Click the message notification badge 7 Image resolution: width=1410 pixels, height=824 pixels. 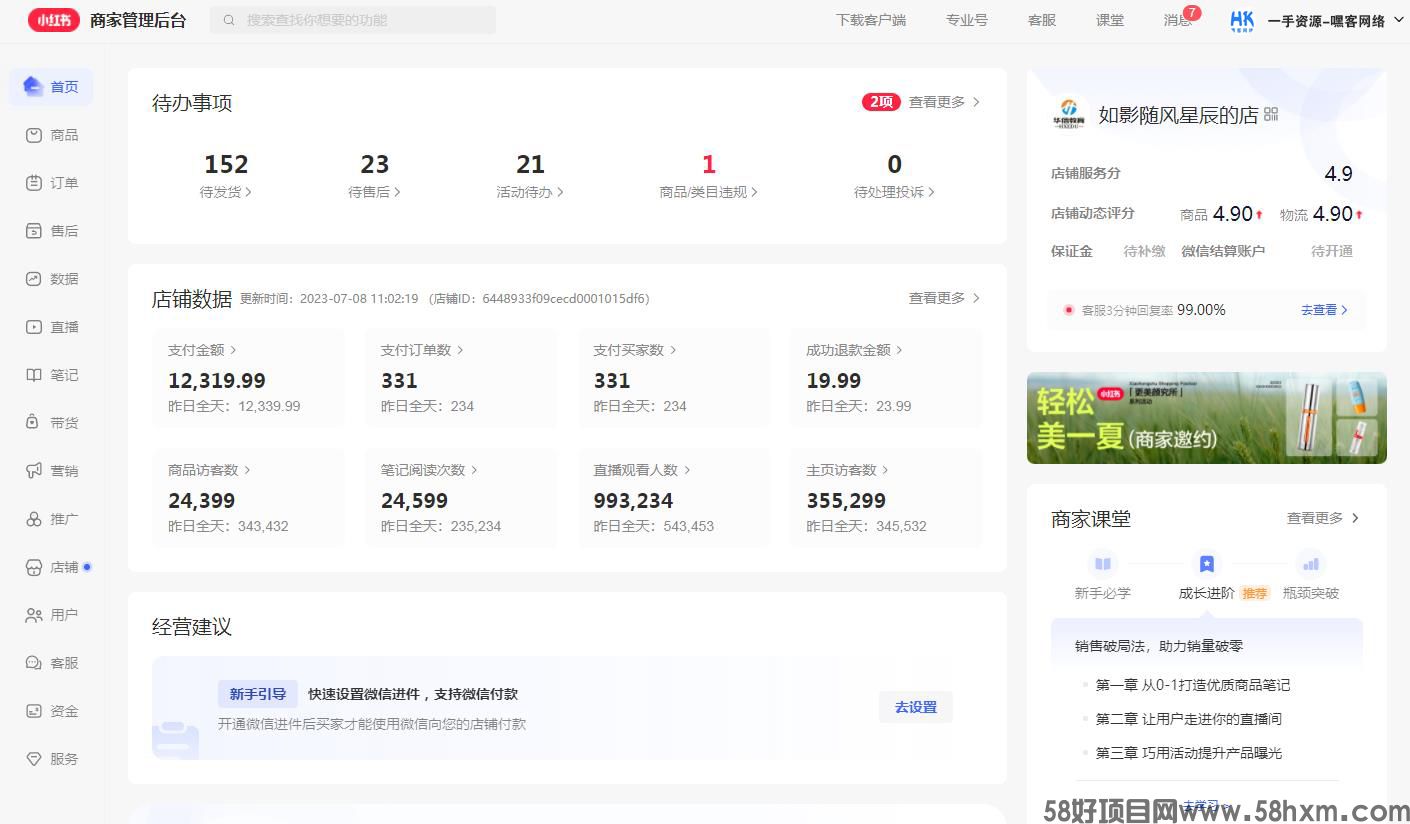1192,13
